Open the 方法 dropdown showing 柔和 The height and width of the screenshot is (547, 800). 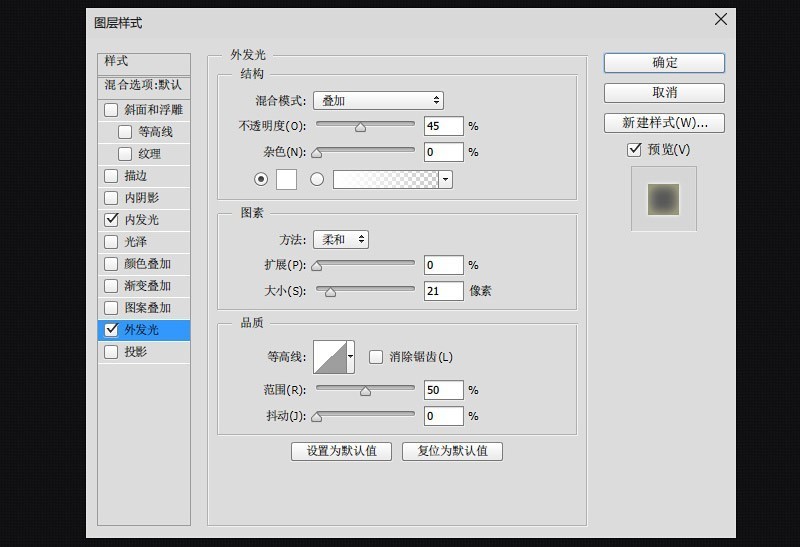340,240
